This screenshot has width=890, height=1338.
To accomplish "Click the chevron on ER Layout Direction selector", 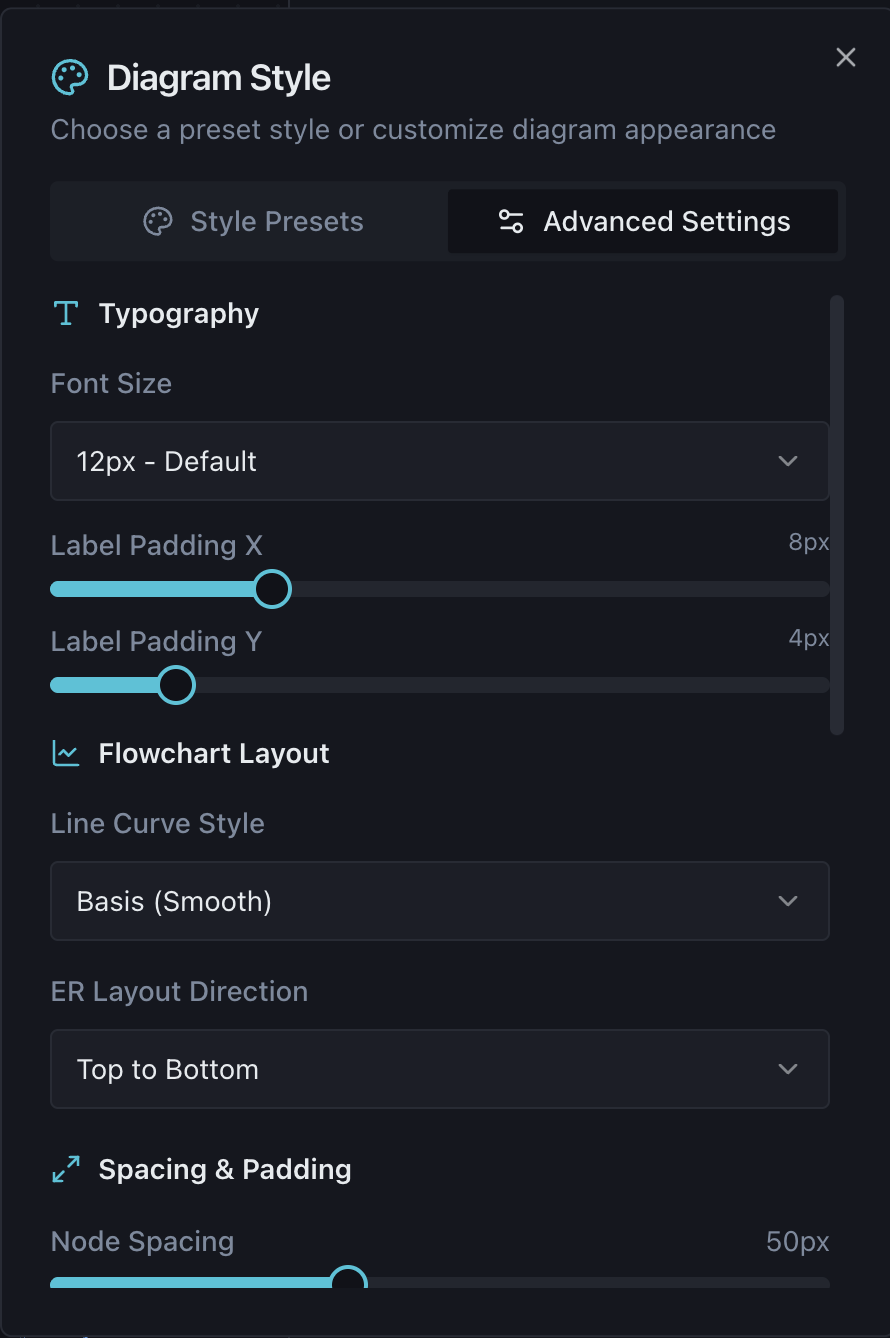I will pos(788,1068).
